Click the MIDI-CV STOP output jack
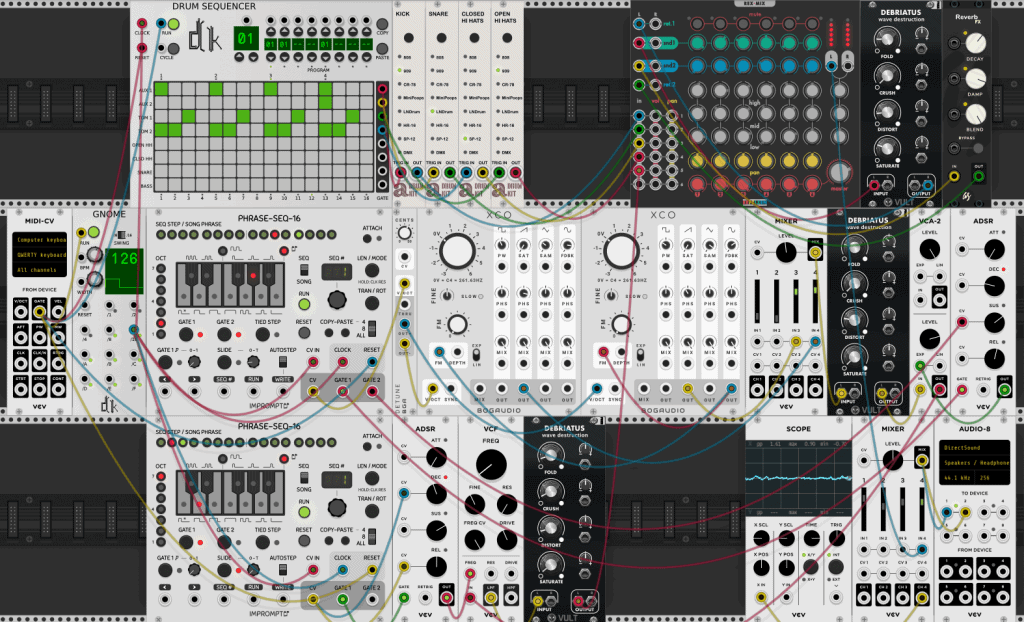Screen dimensions: 1024x622 coord(40,389)
